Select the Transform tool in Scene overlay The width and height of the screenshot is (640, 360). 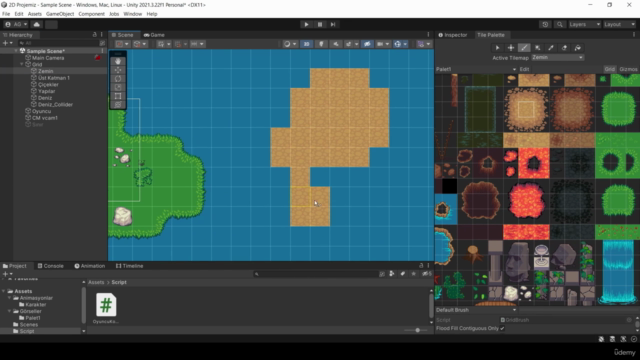[118, 105]
